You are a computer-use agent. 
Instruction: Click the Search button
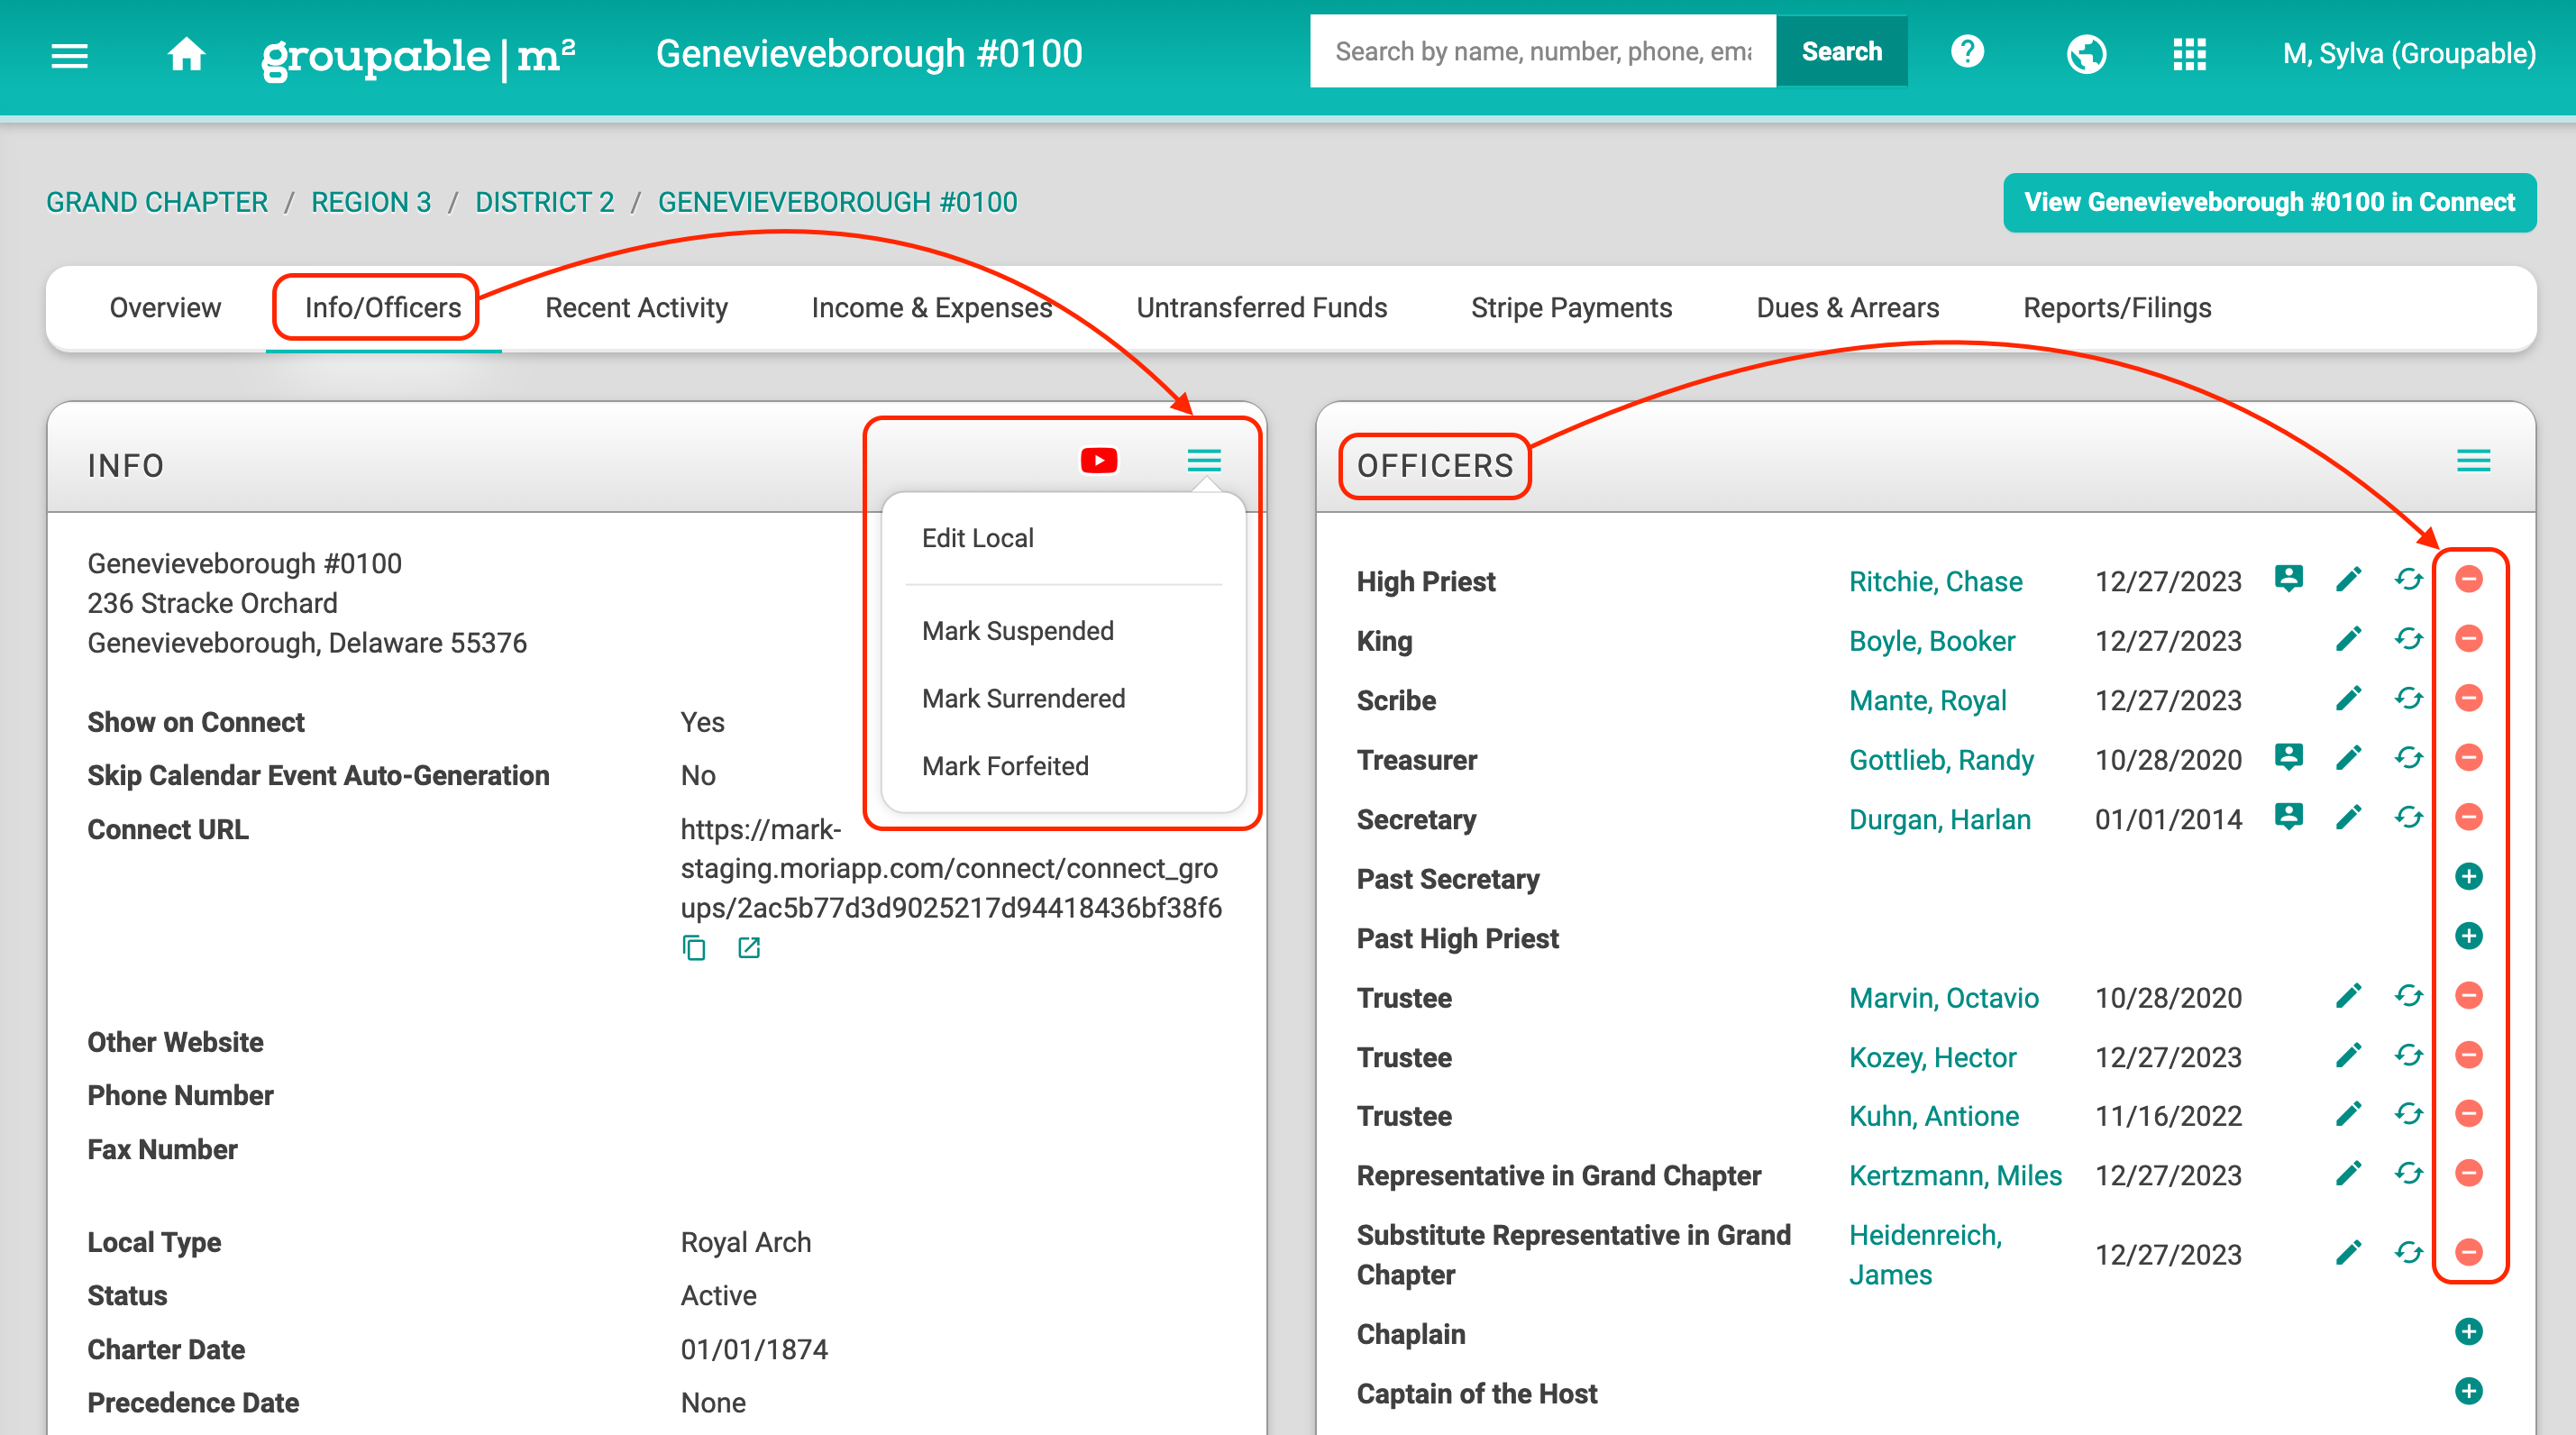pyautogui.click(x=1841, y=52)
